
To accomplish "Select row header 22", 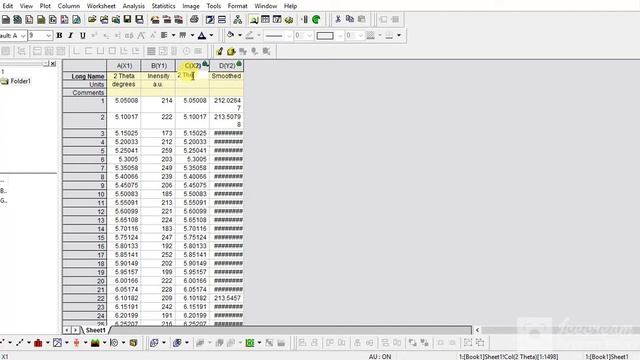I will [84, 298].
